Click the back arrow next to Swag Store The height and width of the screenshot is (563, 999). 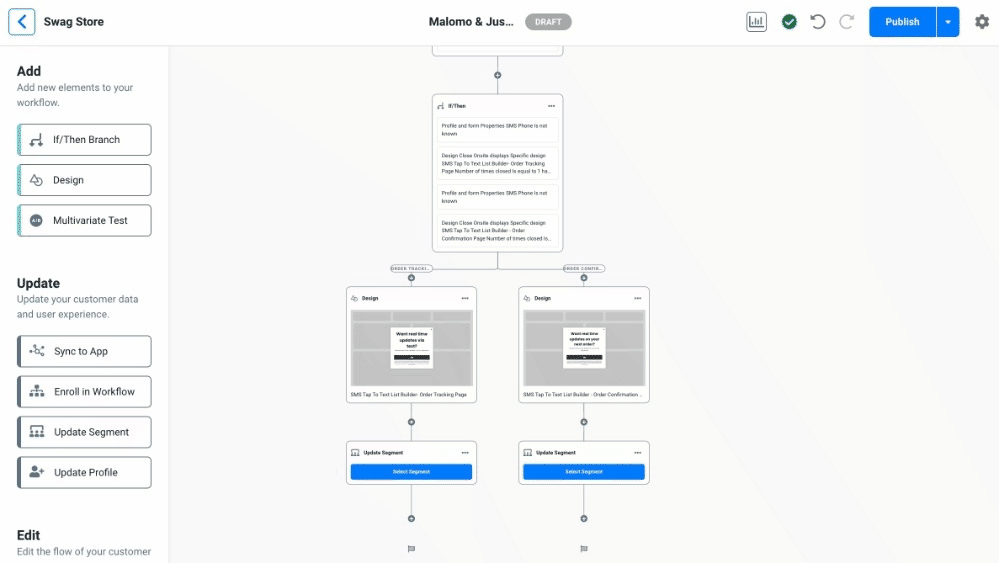coord(22,22)
